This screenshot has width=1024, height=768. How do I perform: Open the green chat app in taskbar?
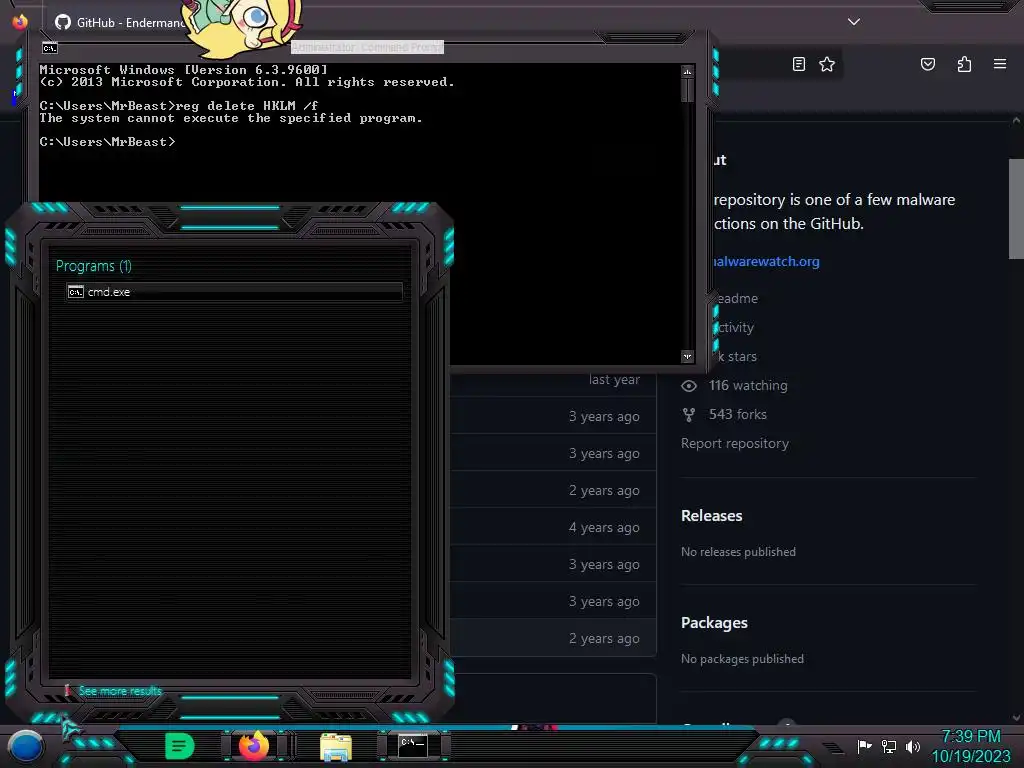click(x=180, y=746)
